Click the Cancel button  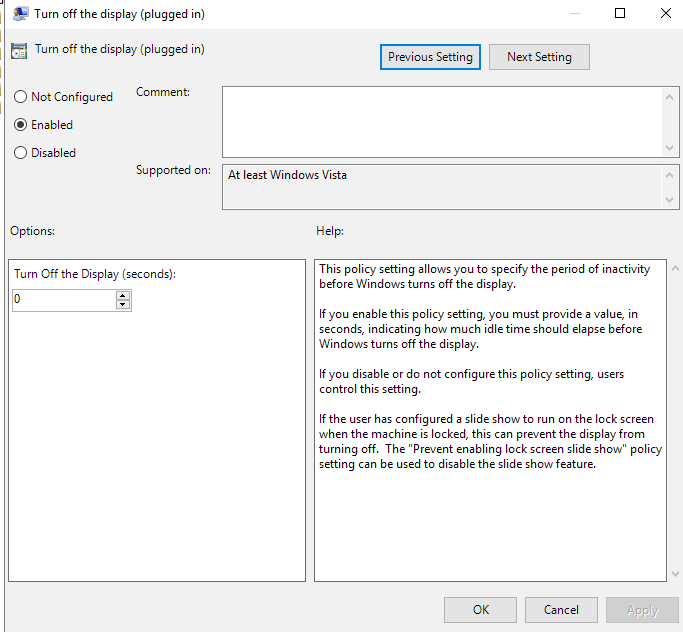(x=561, y=610)
